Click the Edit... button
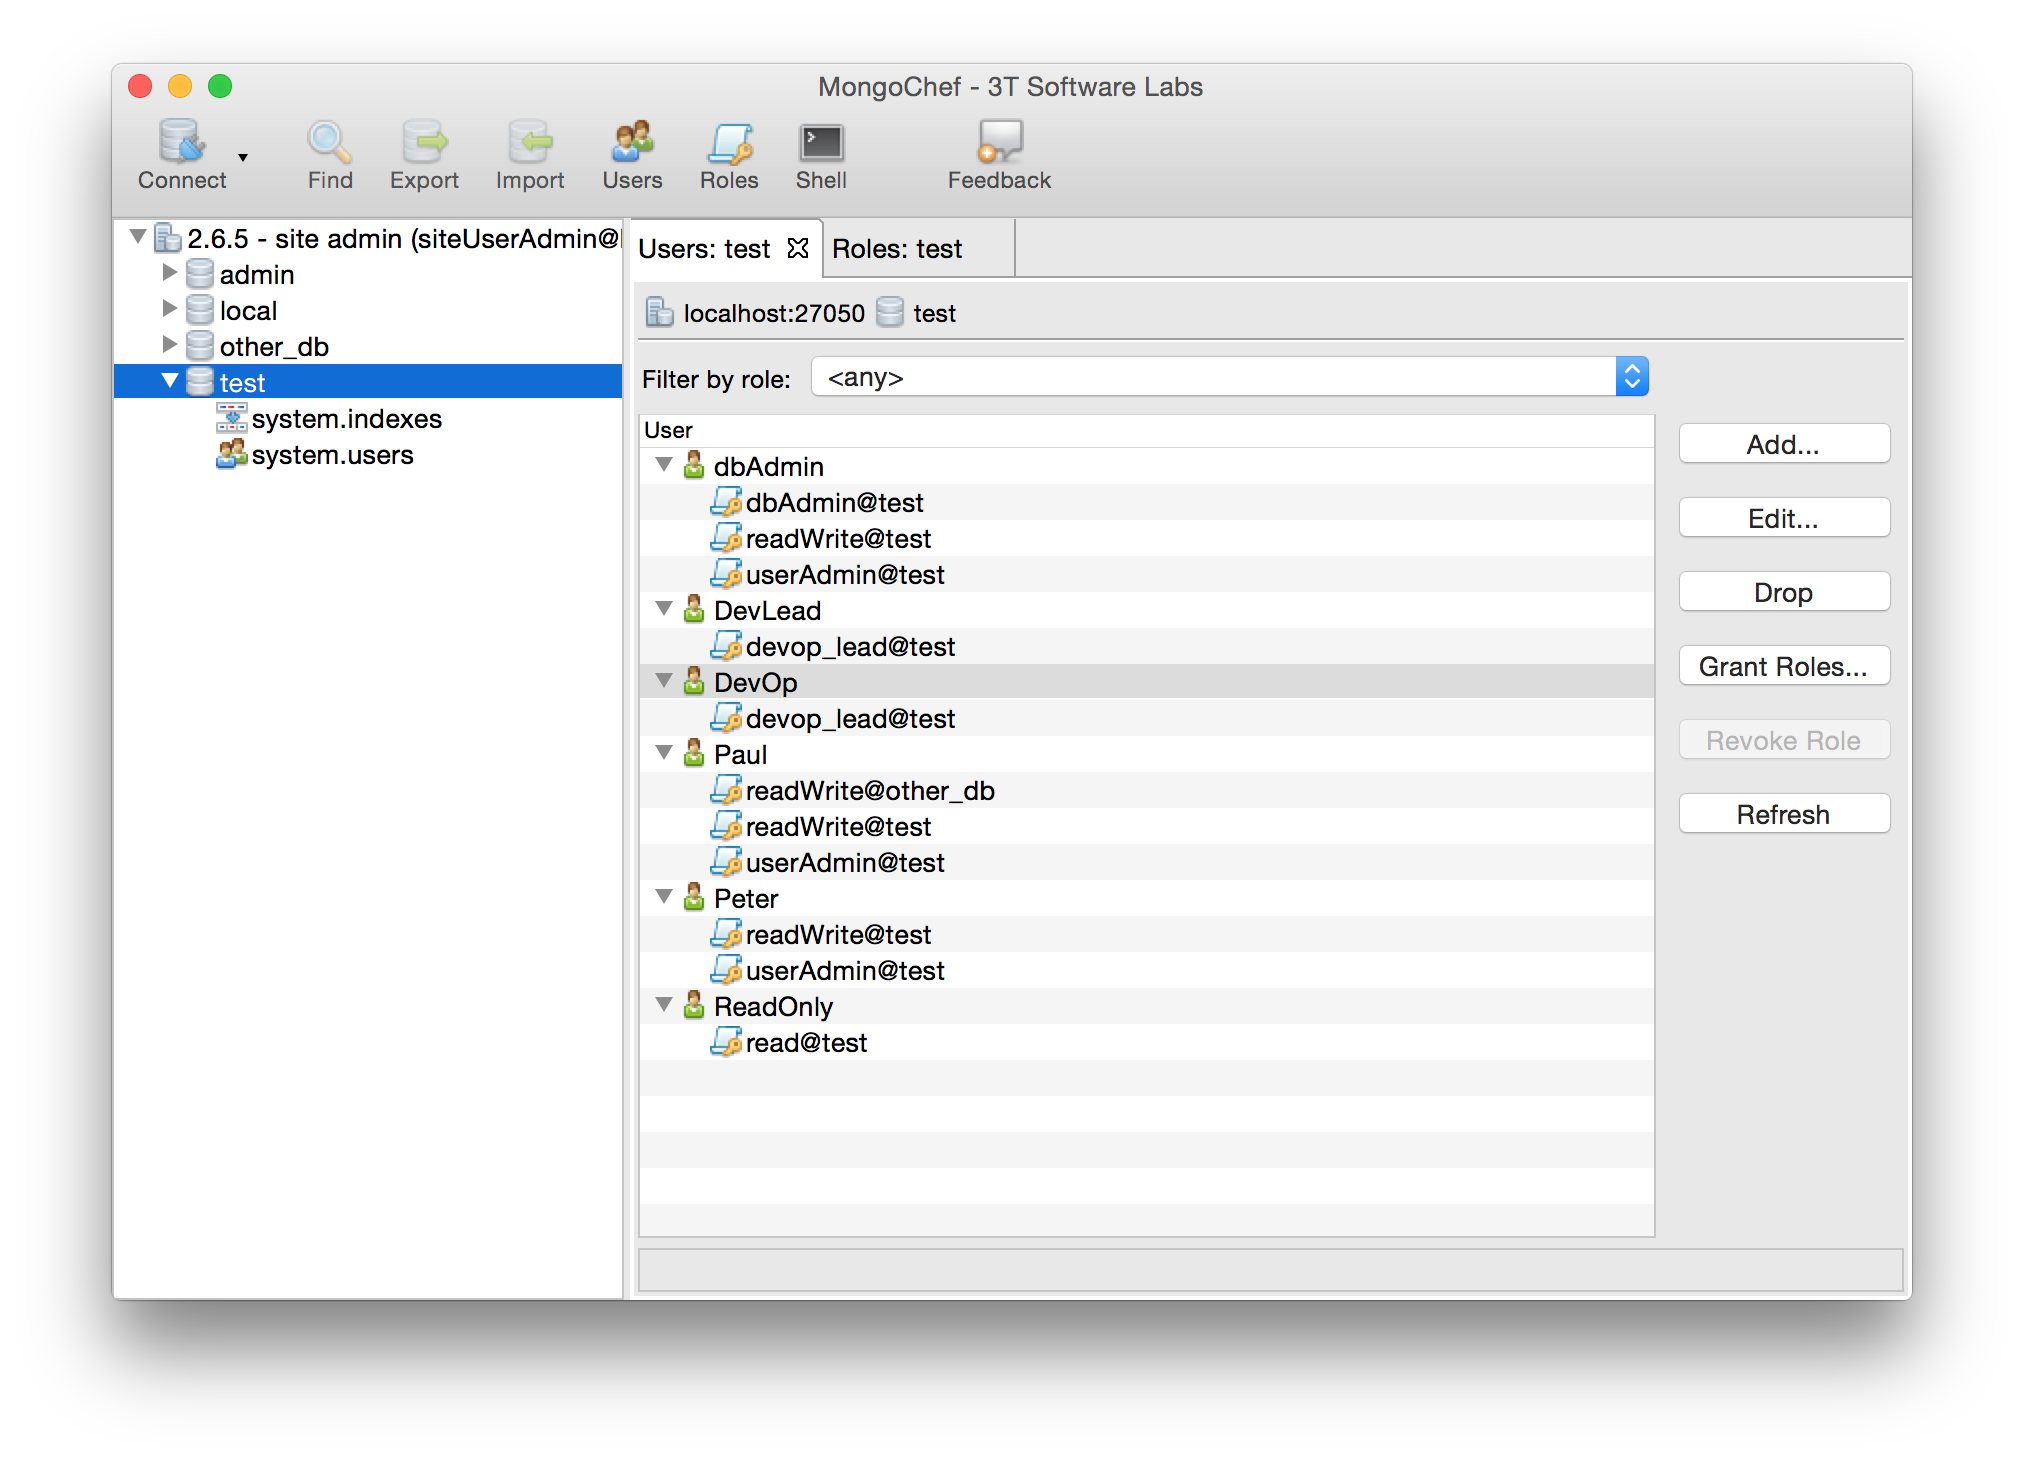 coord(1784,518)
